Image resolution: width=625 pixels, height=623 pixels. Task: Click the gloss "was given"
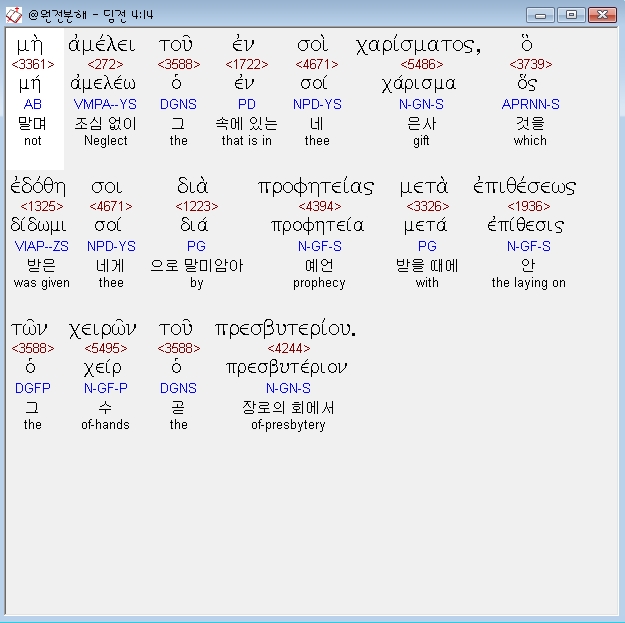point(42,283)
